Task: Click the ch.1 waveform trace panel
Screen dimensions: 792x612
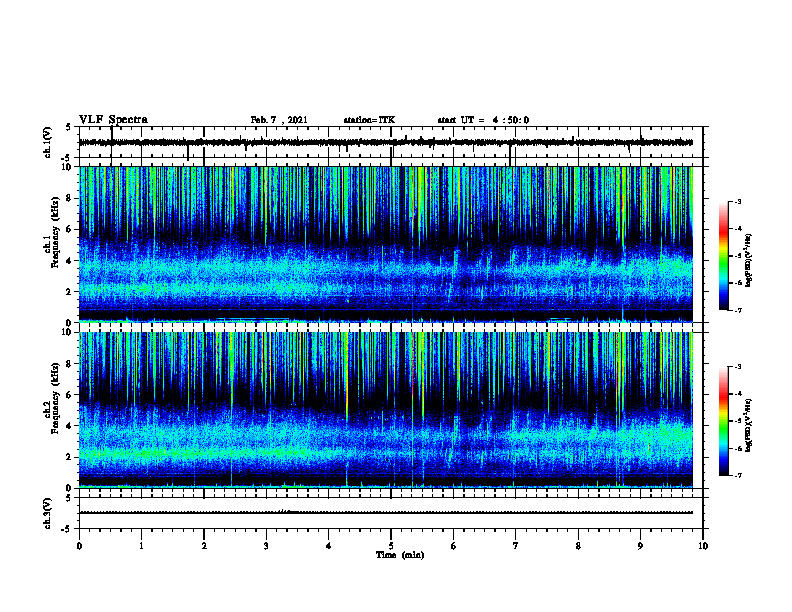Action: coord(391,142)
